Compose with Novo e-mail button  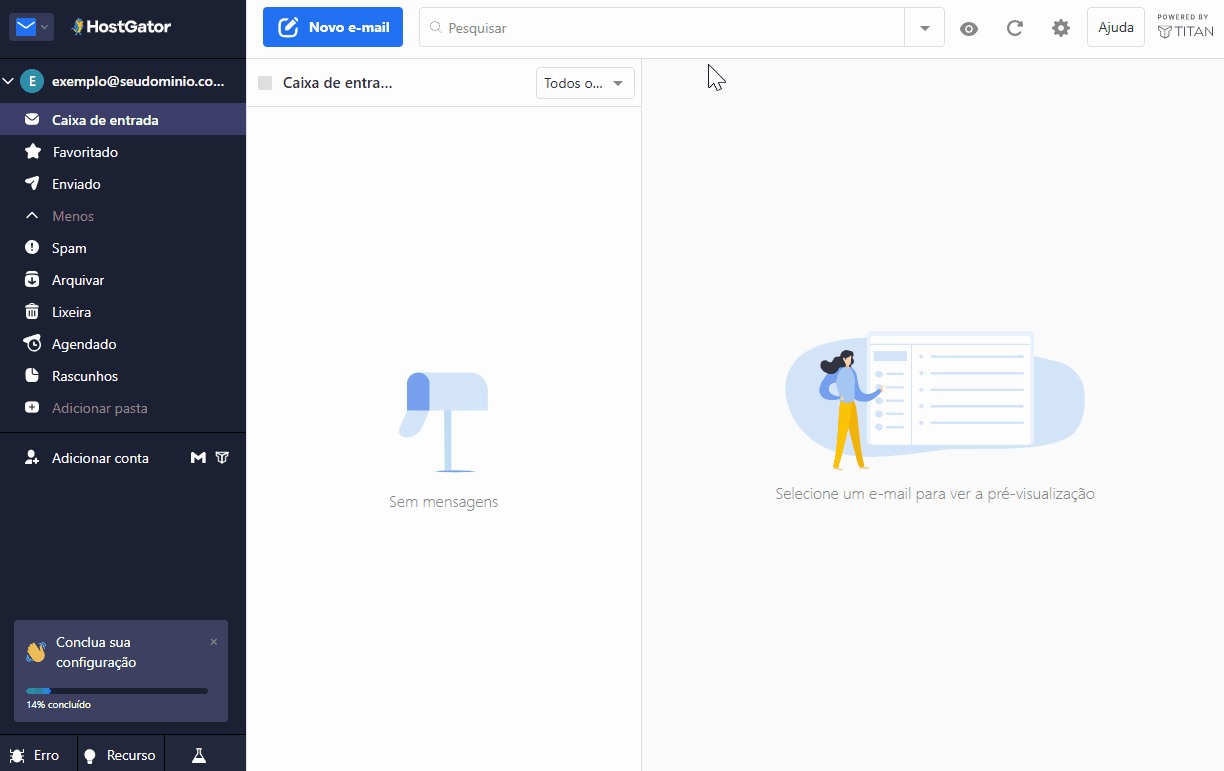click(x=333, y=27)
